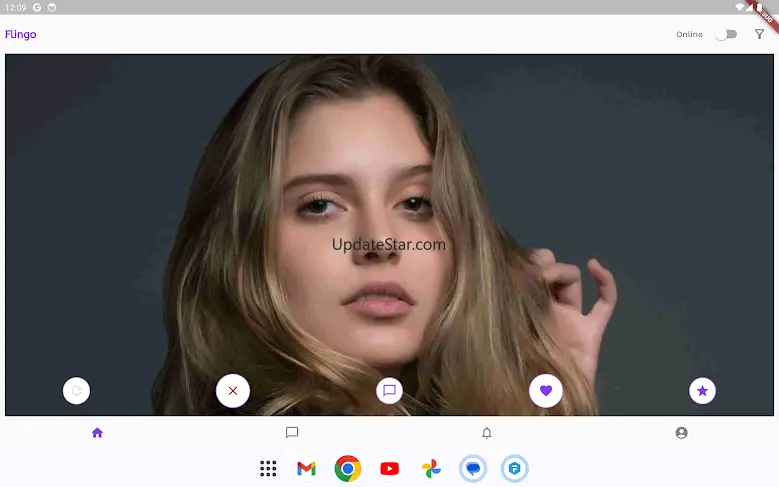
Task: Go to the Home tab
Action: click(x=97, y=433)
